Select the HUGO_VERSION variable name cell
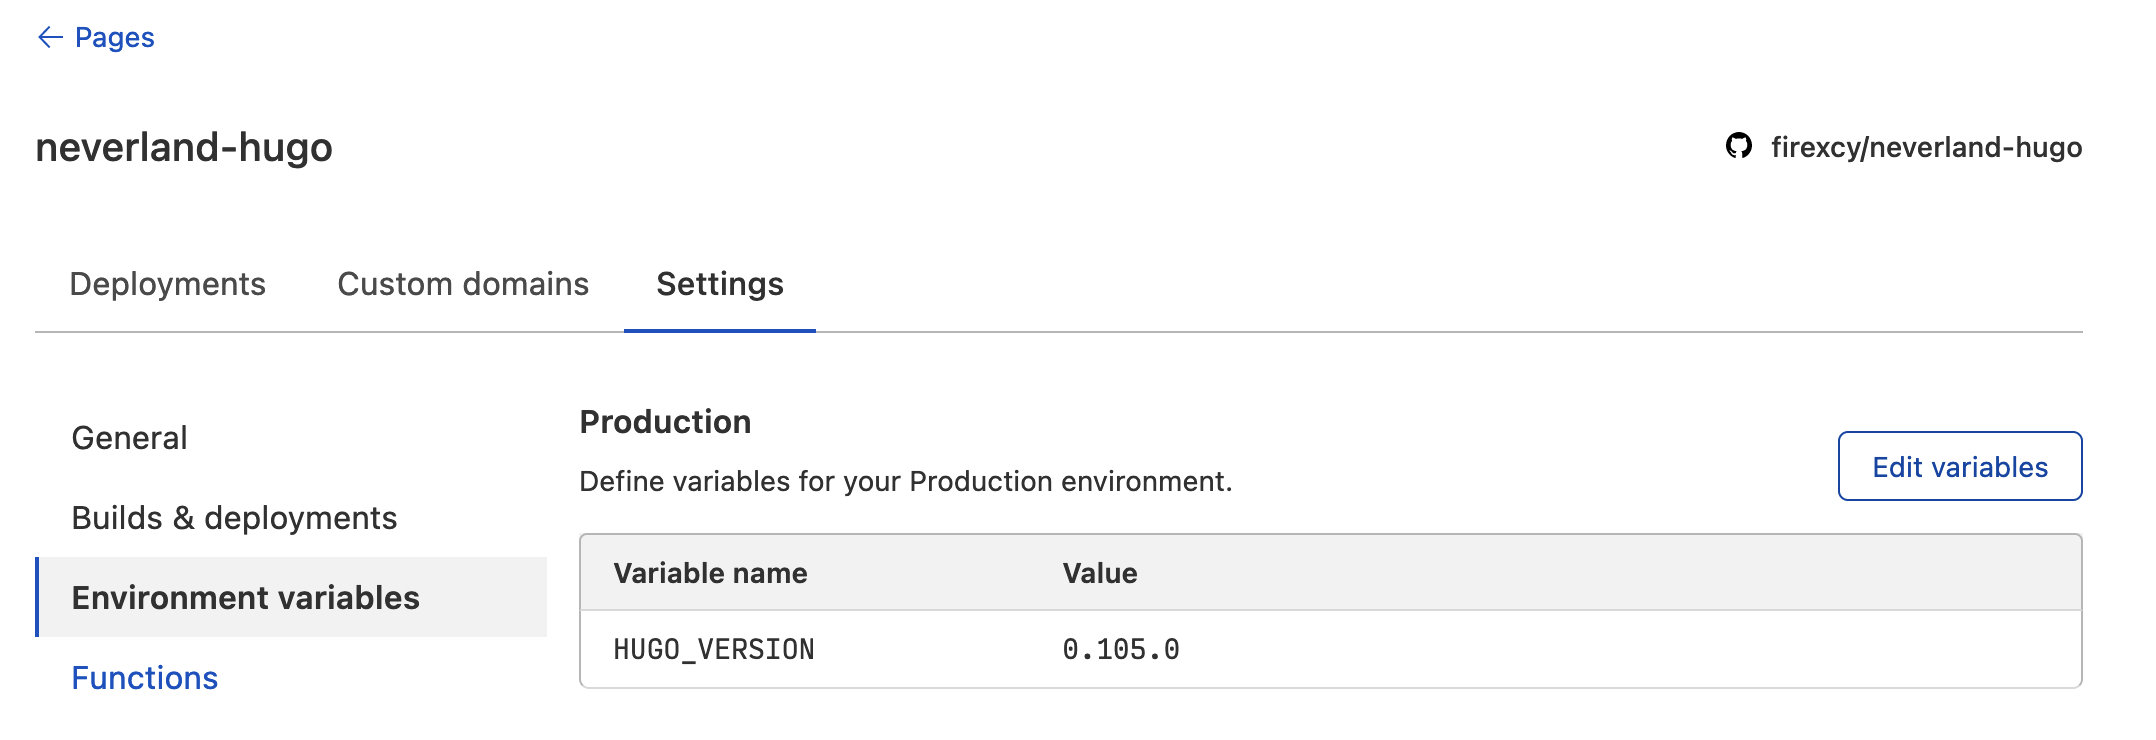2156x740 pixels. coord(714,650)
